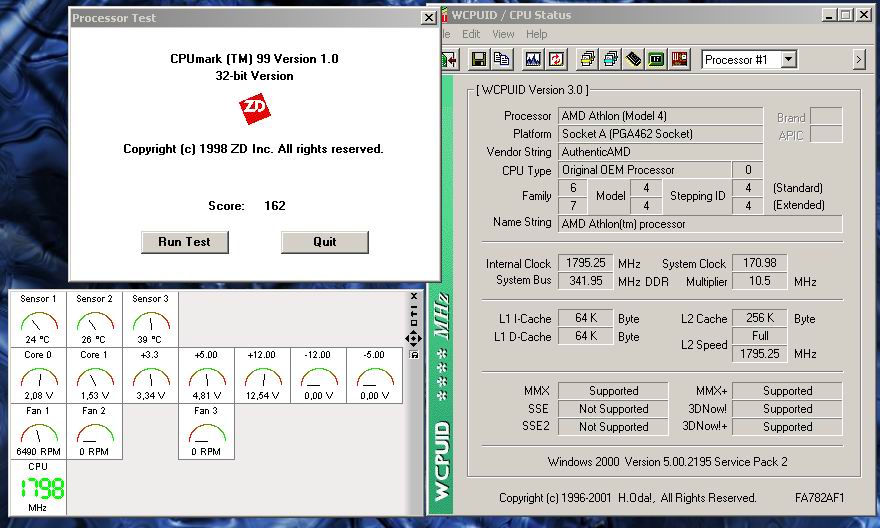
Task: Click the green circuit board icon
Action: click(x=656, y=59)
